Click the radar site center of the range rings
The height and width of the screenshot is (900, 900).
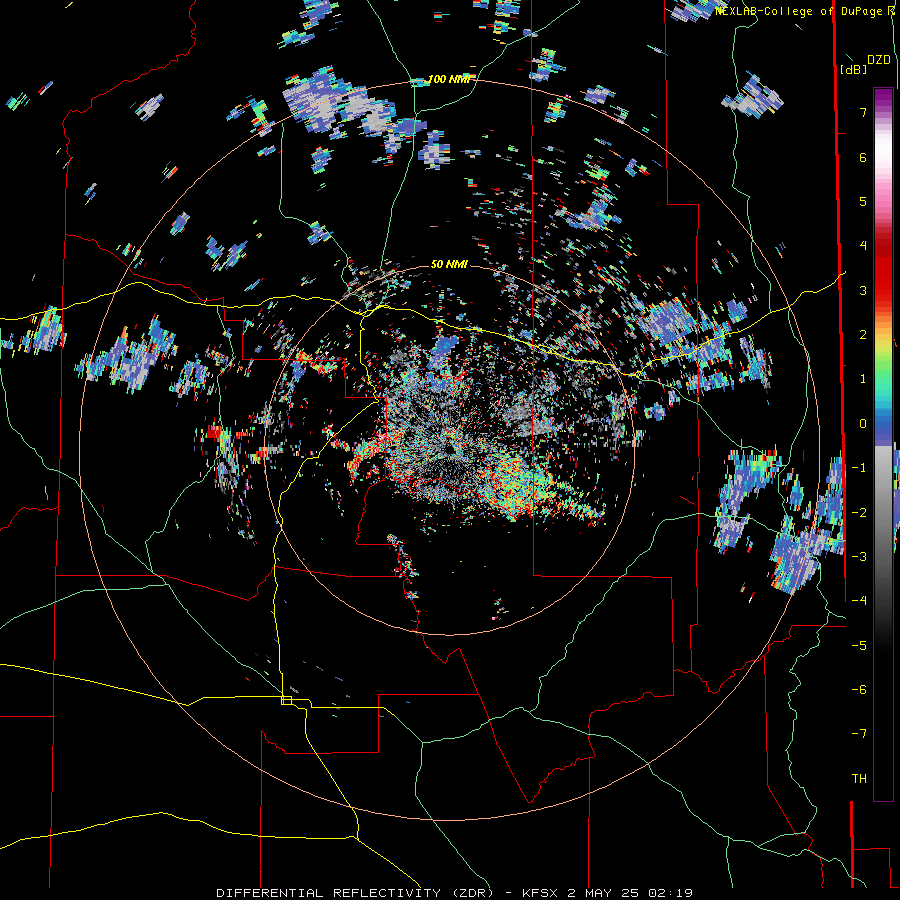coord(449,450)
